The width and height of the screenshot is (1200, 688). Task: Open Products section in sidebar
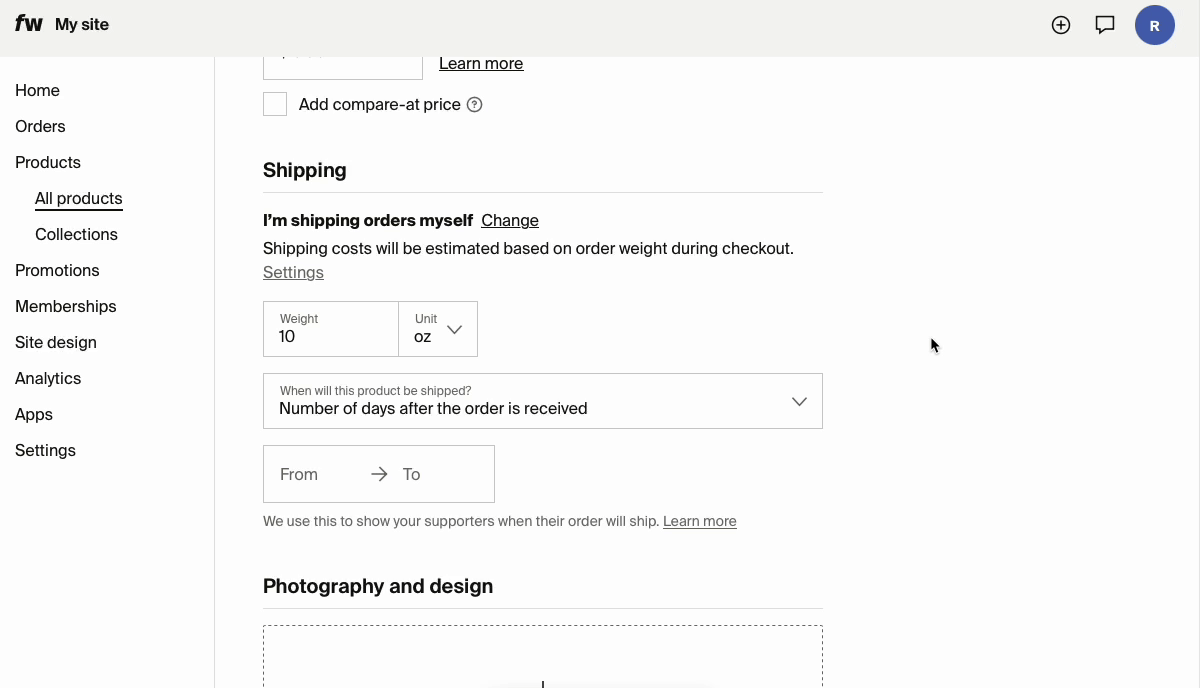click(x=48, y=162)
